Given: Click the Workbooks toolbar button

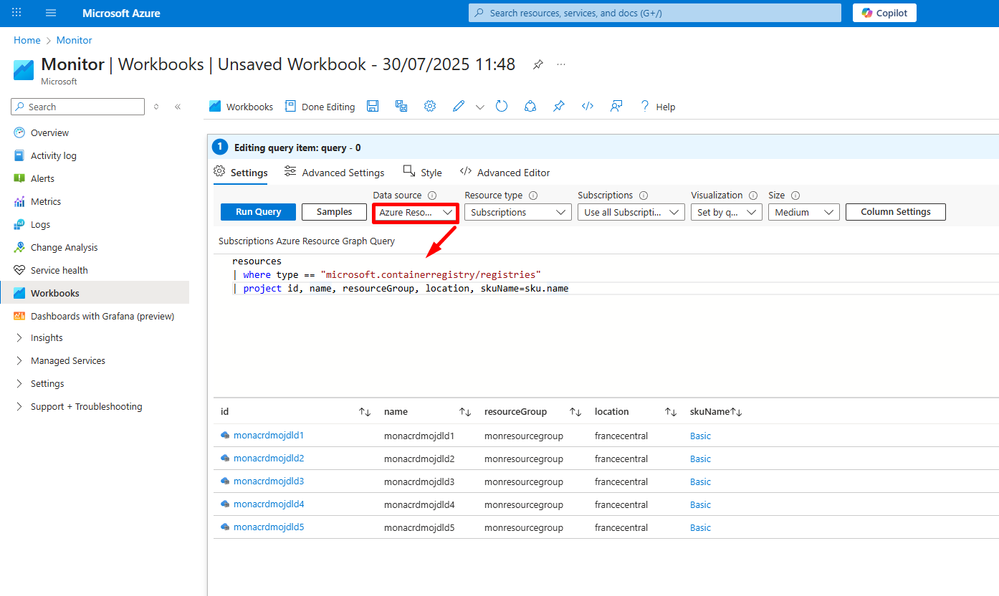Looking at the screenshot, I should (241, 106).
